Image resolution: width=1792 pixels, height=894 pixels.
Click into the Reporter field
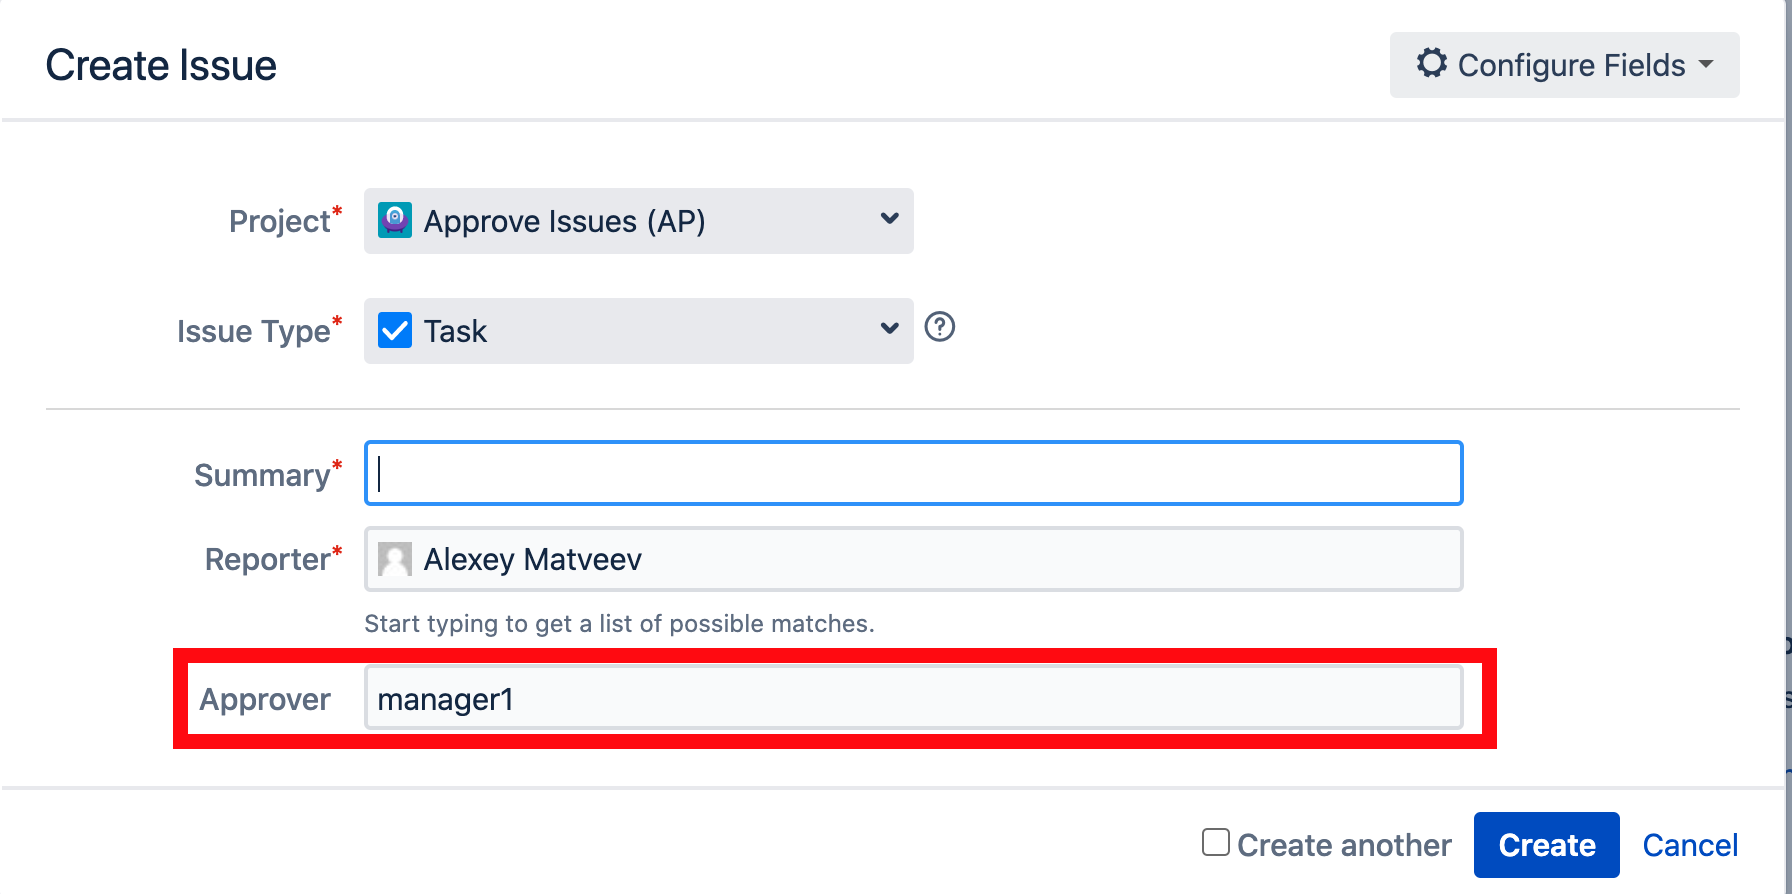click(x=914, y=559)
